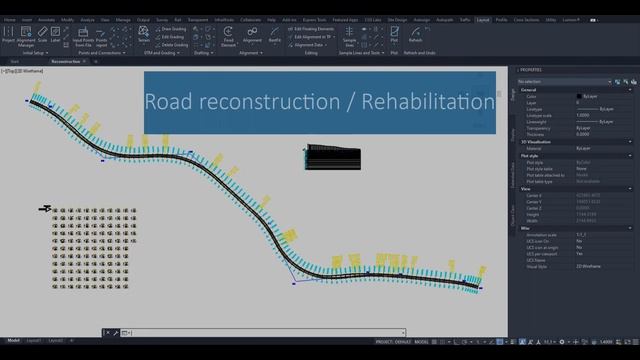Expand the Alignment panel
Image resolution: width=640 pixels, height=360 pixels.
click(251, 53)
